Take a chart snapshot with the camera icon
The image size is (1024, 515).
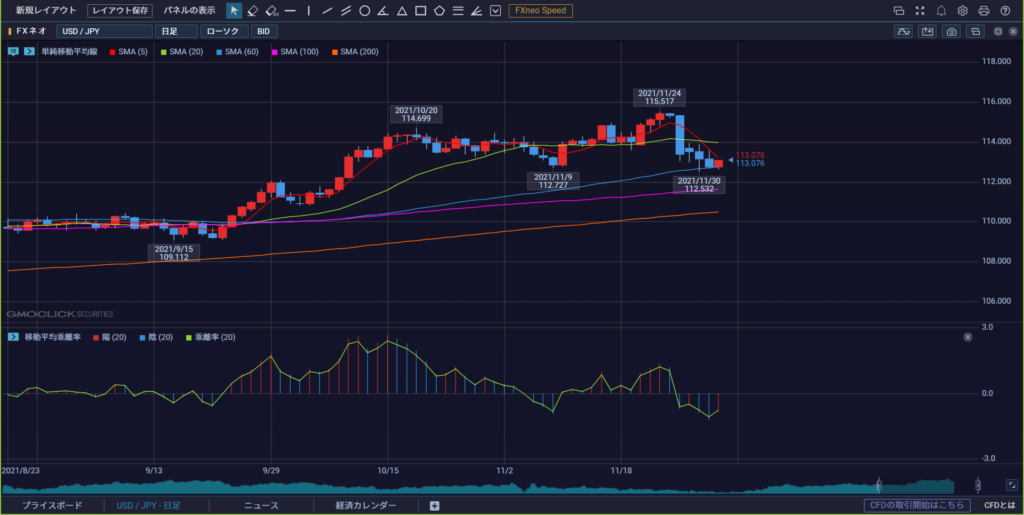coord(952,31)
